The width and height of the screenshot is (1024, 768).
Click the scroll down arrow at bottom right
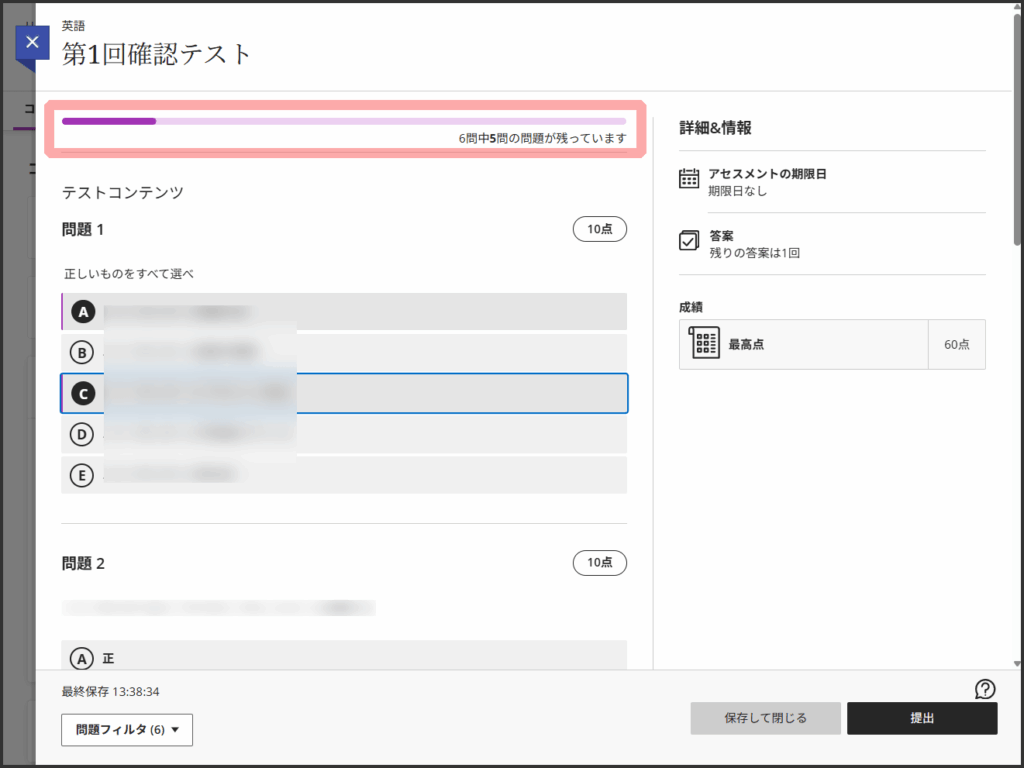pos(1018,663)
